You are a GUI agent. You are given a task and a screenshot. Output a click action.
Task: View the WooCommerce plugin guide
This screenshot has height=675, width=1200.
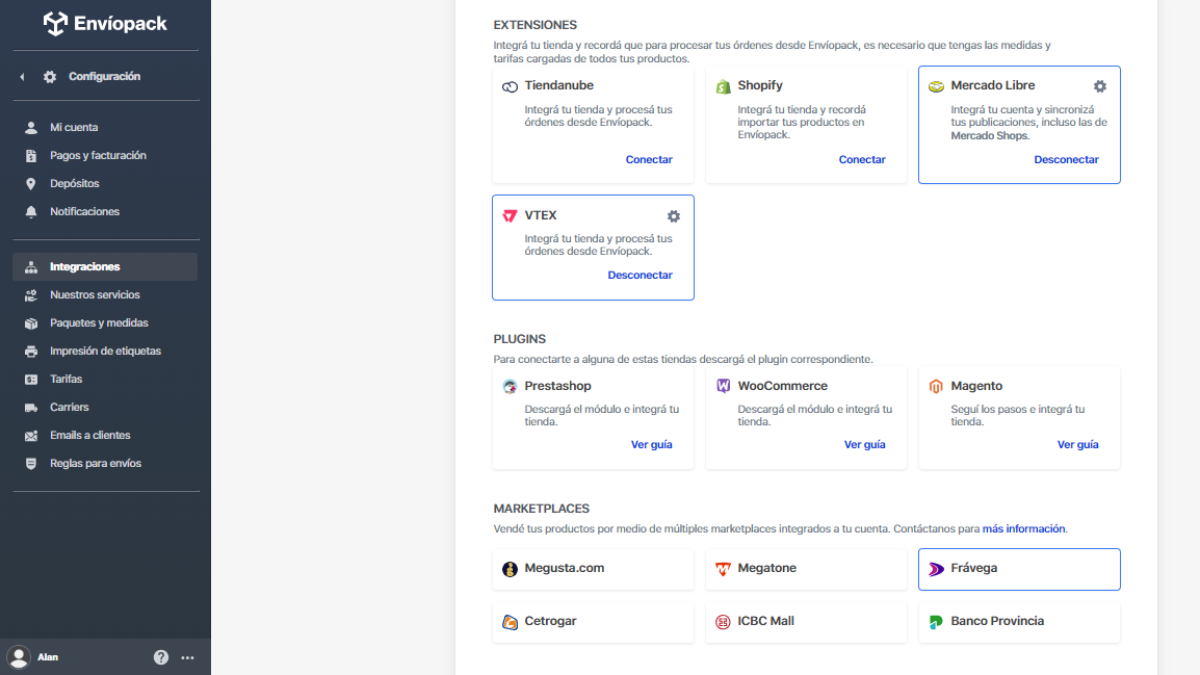point(865,445)
